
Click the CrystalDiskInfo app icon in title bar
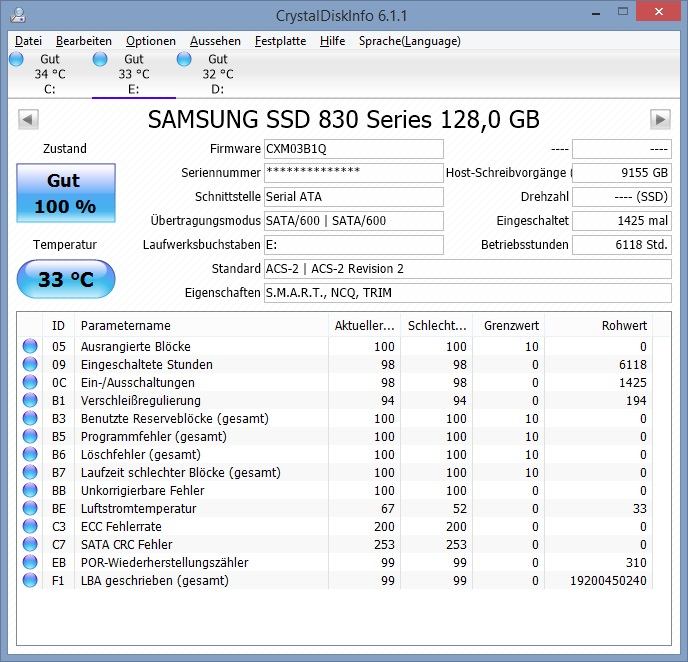pyautogui.click(x=18, y=15)
